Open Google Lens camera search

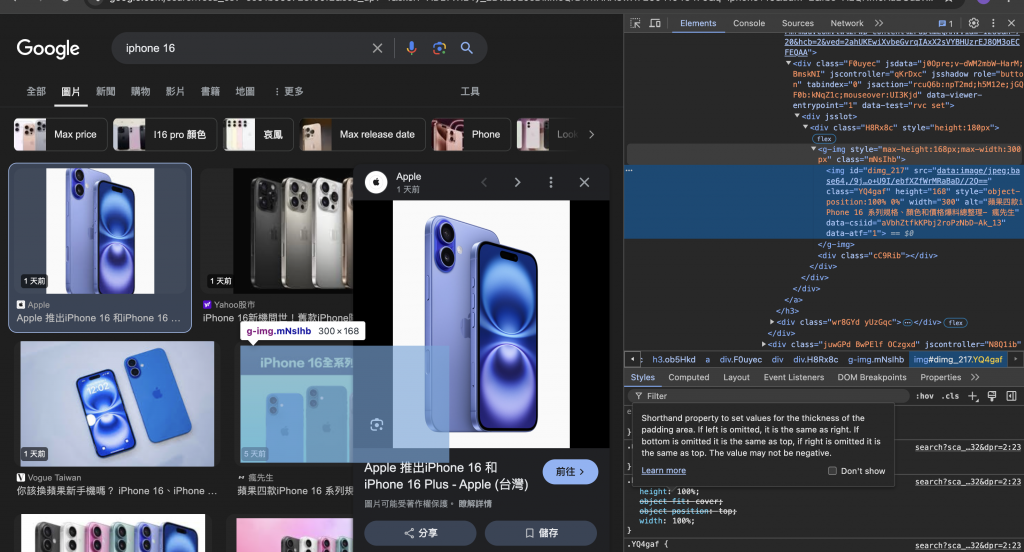(440, 48)
